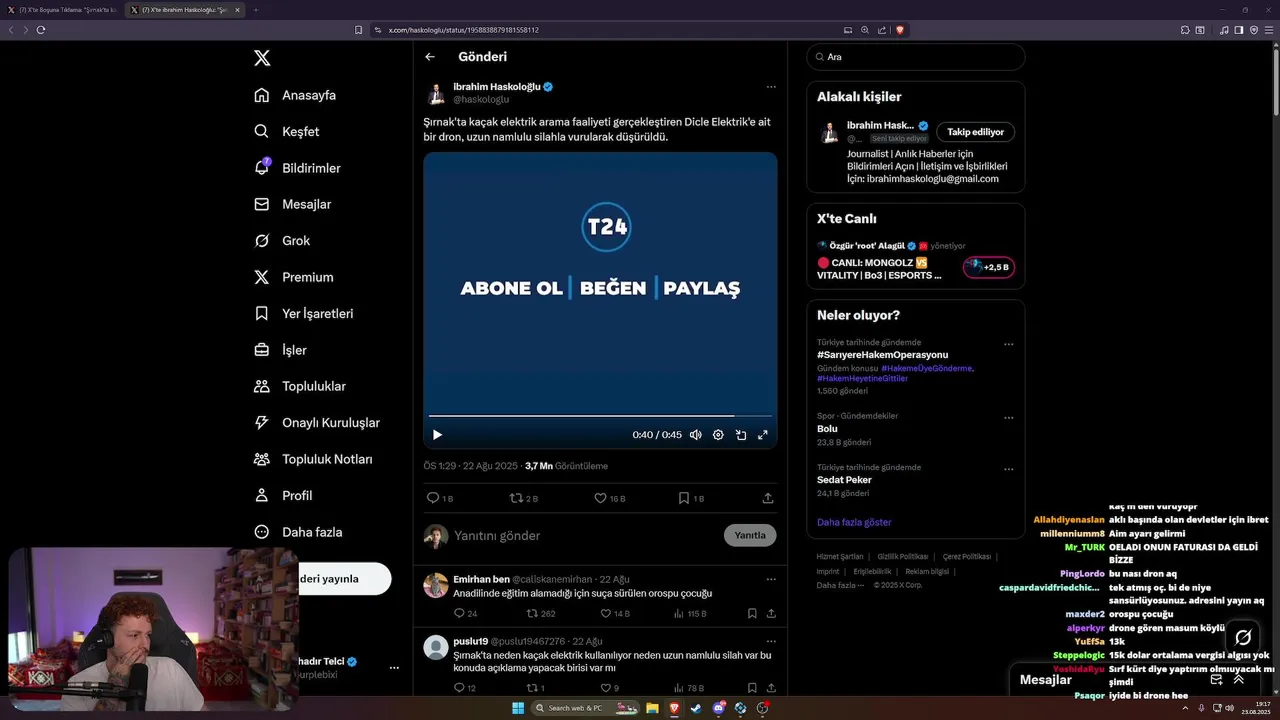Play the video
Screen dimensions: 1280x720
(x=437, y=435)
